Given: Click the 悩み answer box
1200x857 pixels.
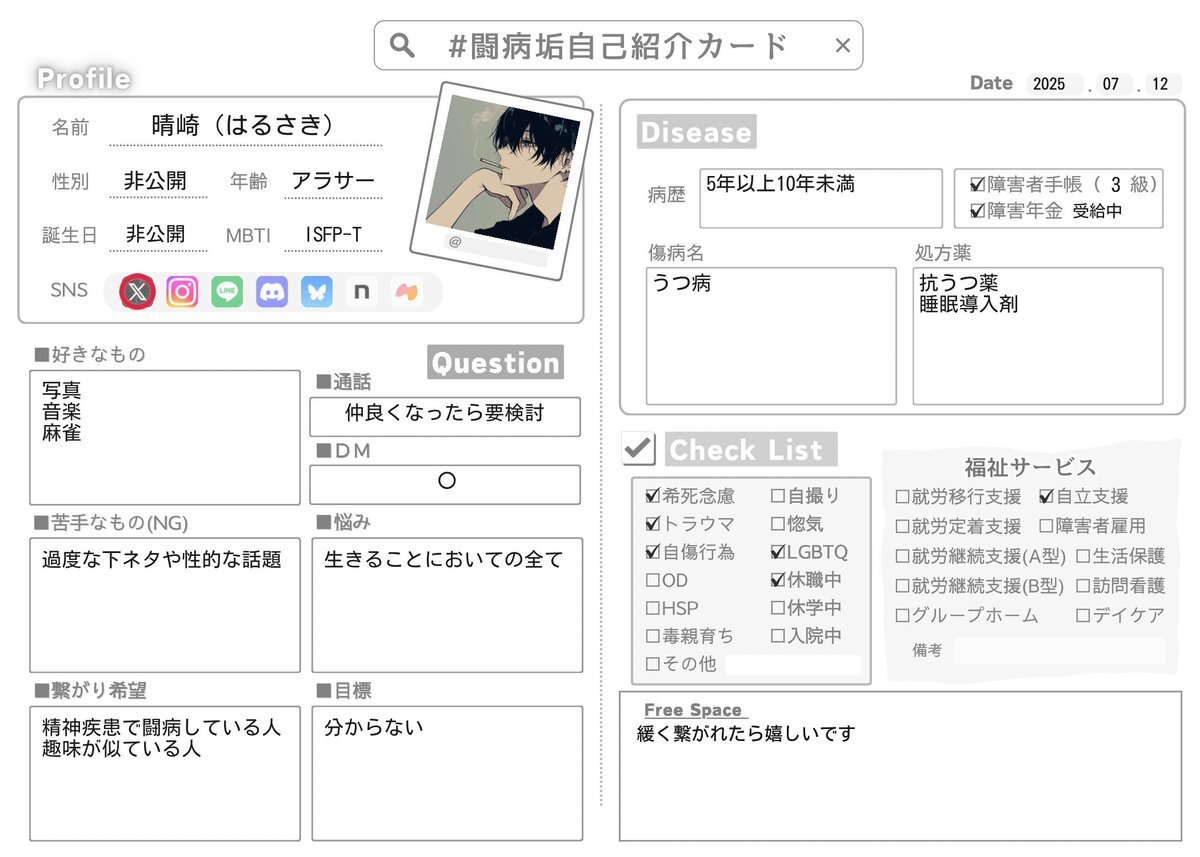Looking at the screenshot, I should click(447, 605).
